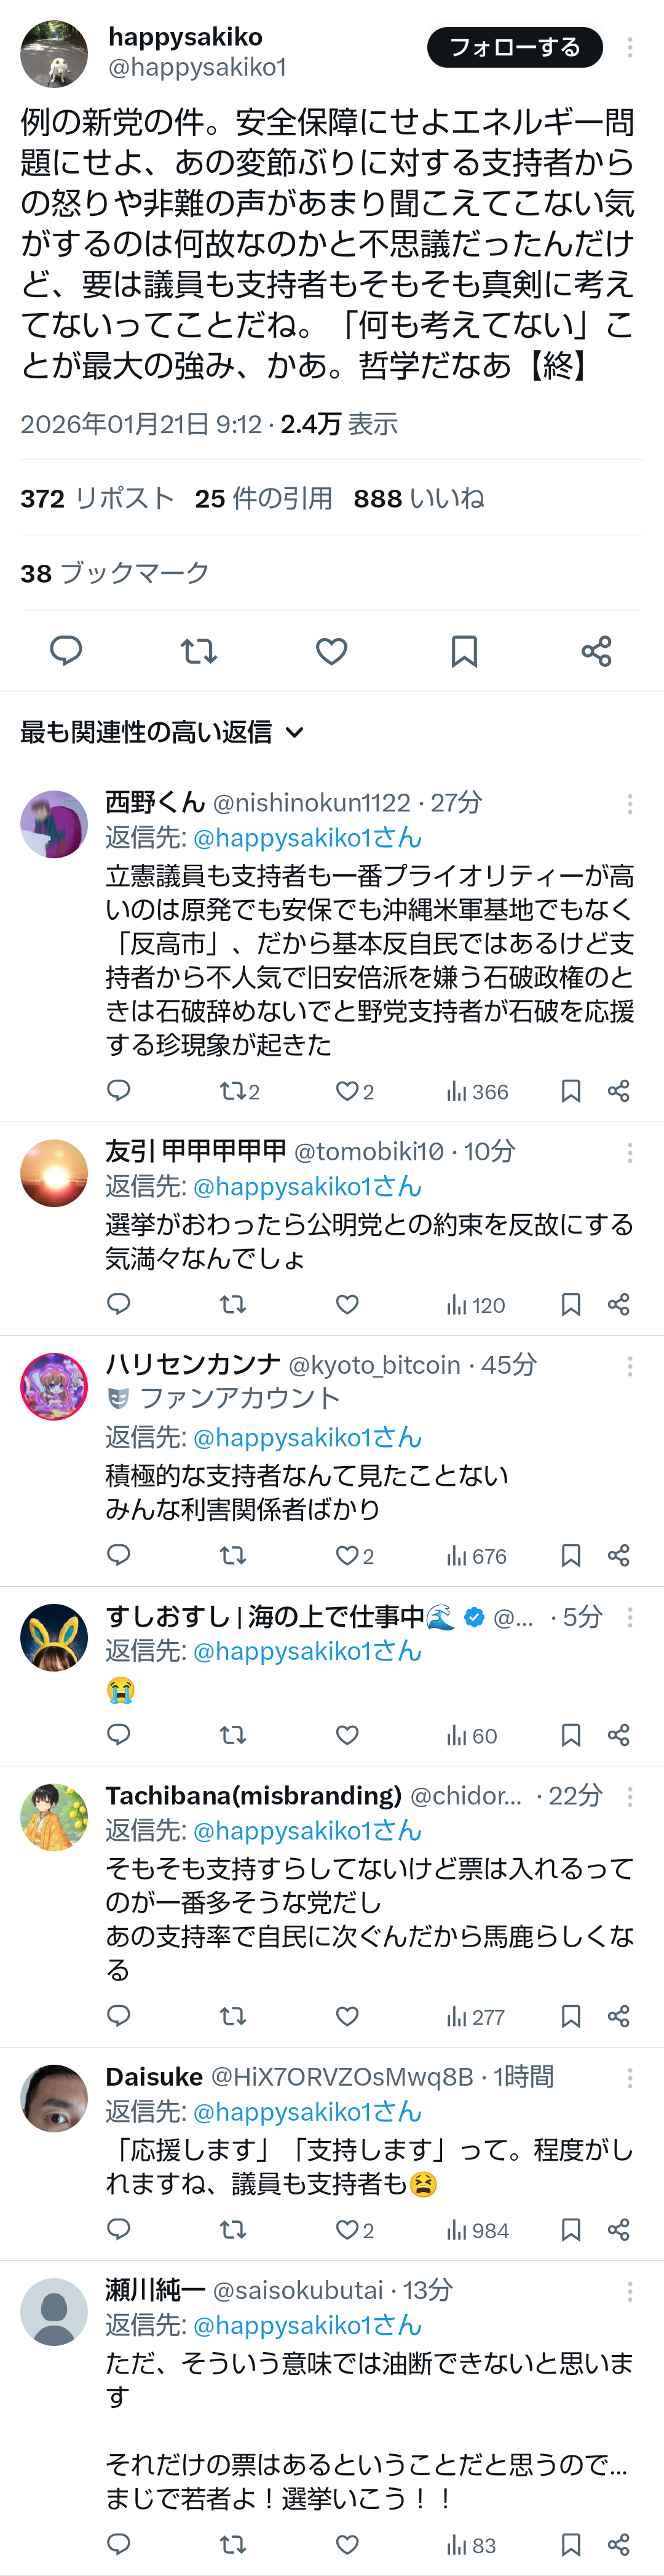Open more options menu for main post

tap(629, 47)
